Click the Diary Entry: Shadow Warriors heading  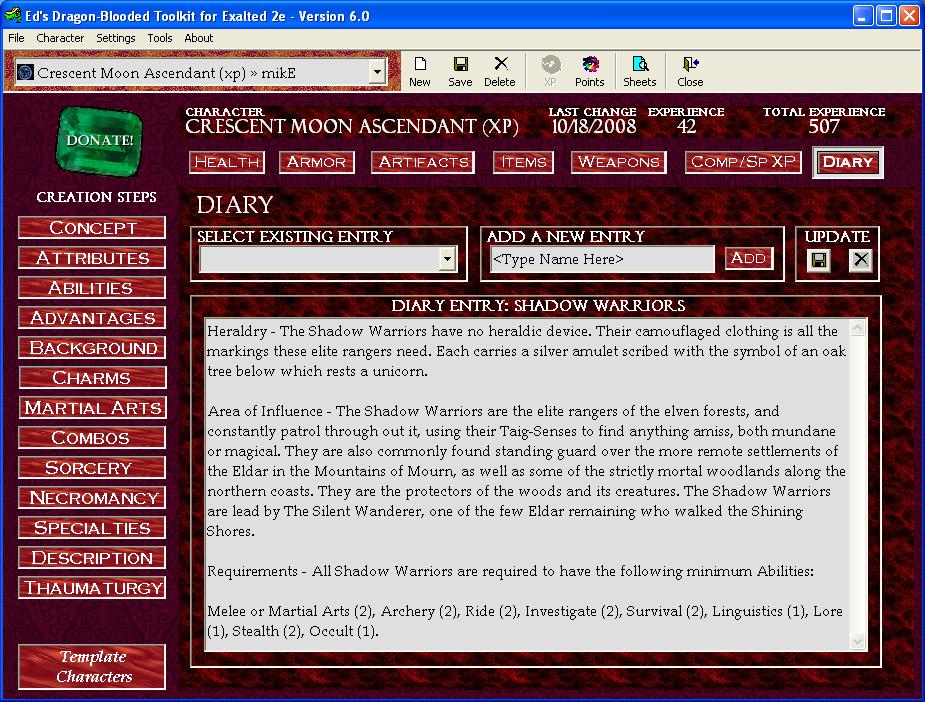coord(538,306)
